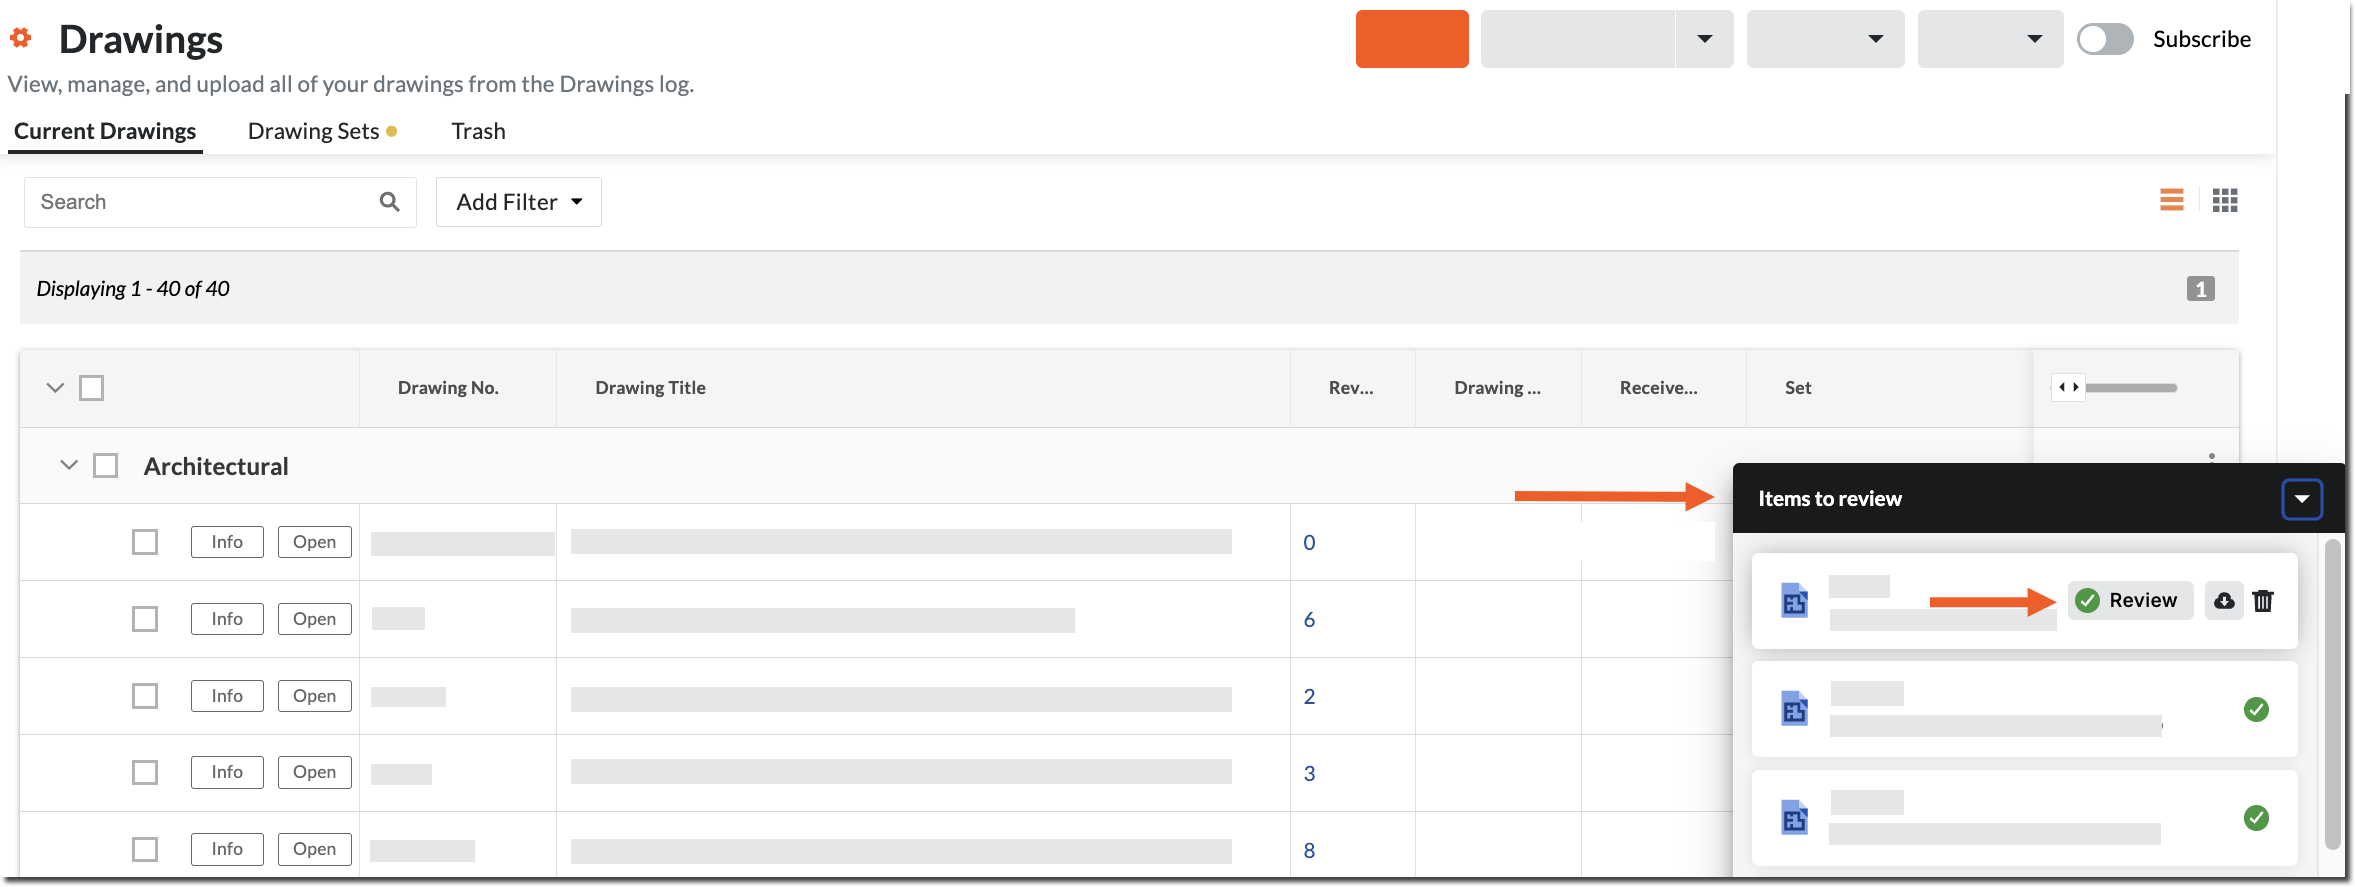Toggle the Subscribe switch
The width and height of the screenshot is (2355, 887).
(x=2105, y=40)
